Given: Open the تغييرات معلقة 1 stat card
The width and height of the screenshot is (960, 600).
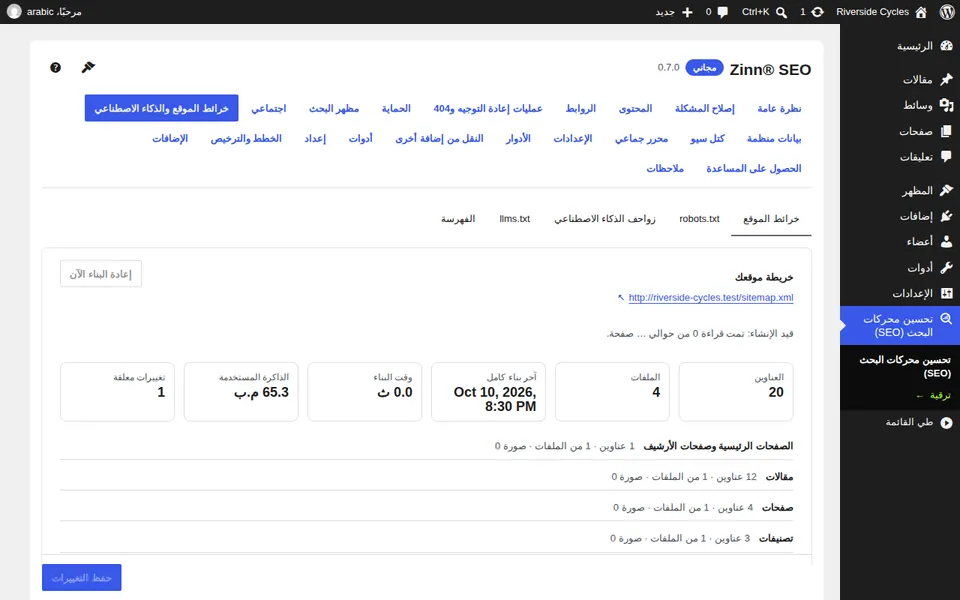Looking at the screenshot, I should click(x=118, y=392).
